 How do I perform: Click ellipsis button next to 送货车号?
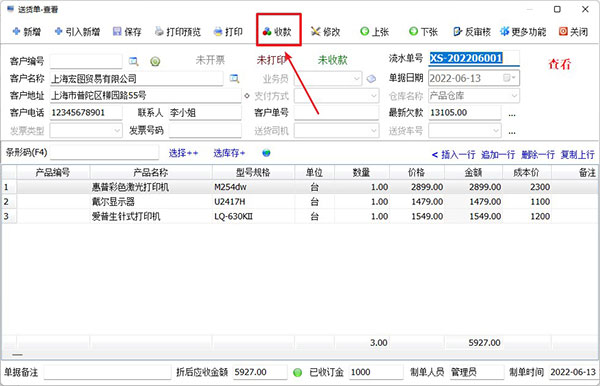click(512, 131)
